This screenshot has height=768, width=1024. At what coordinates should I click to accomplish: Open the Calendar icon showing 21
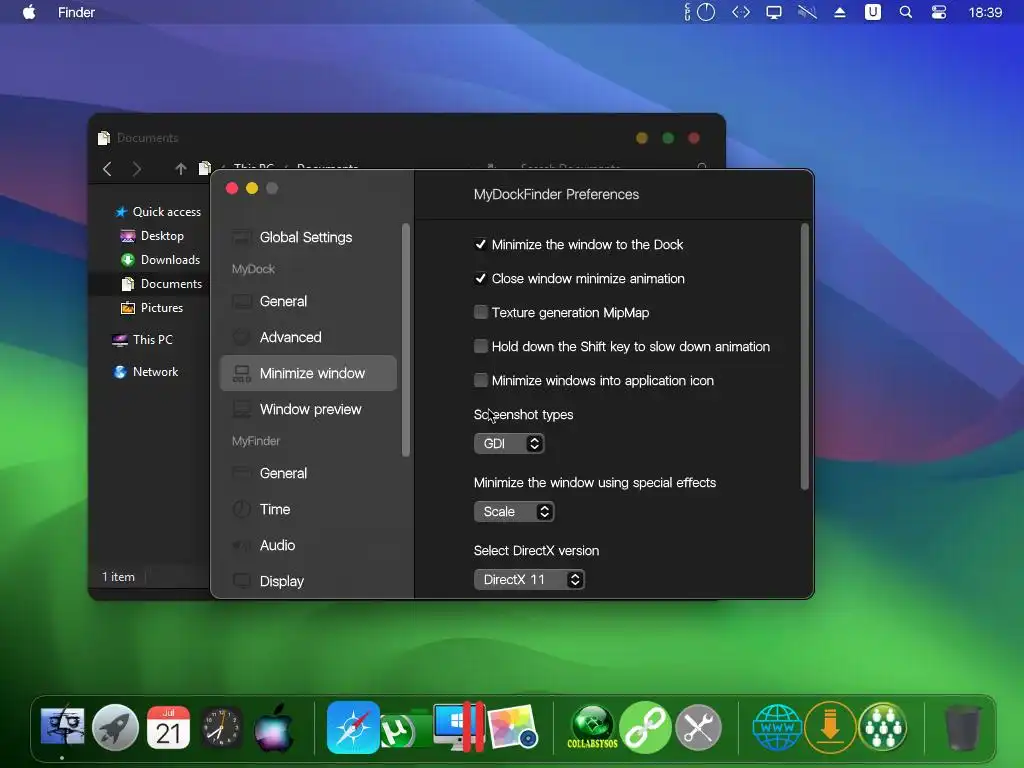point(168,727)
